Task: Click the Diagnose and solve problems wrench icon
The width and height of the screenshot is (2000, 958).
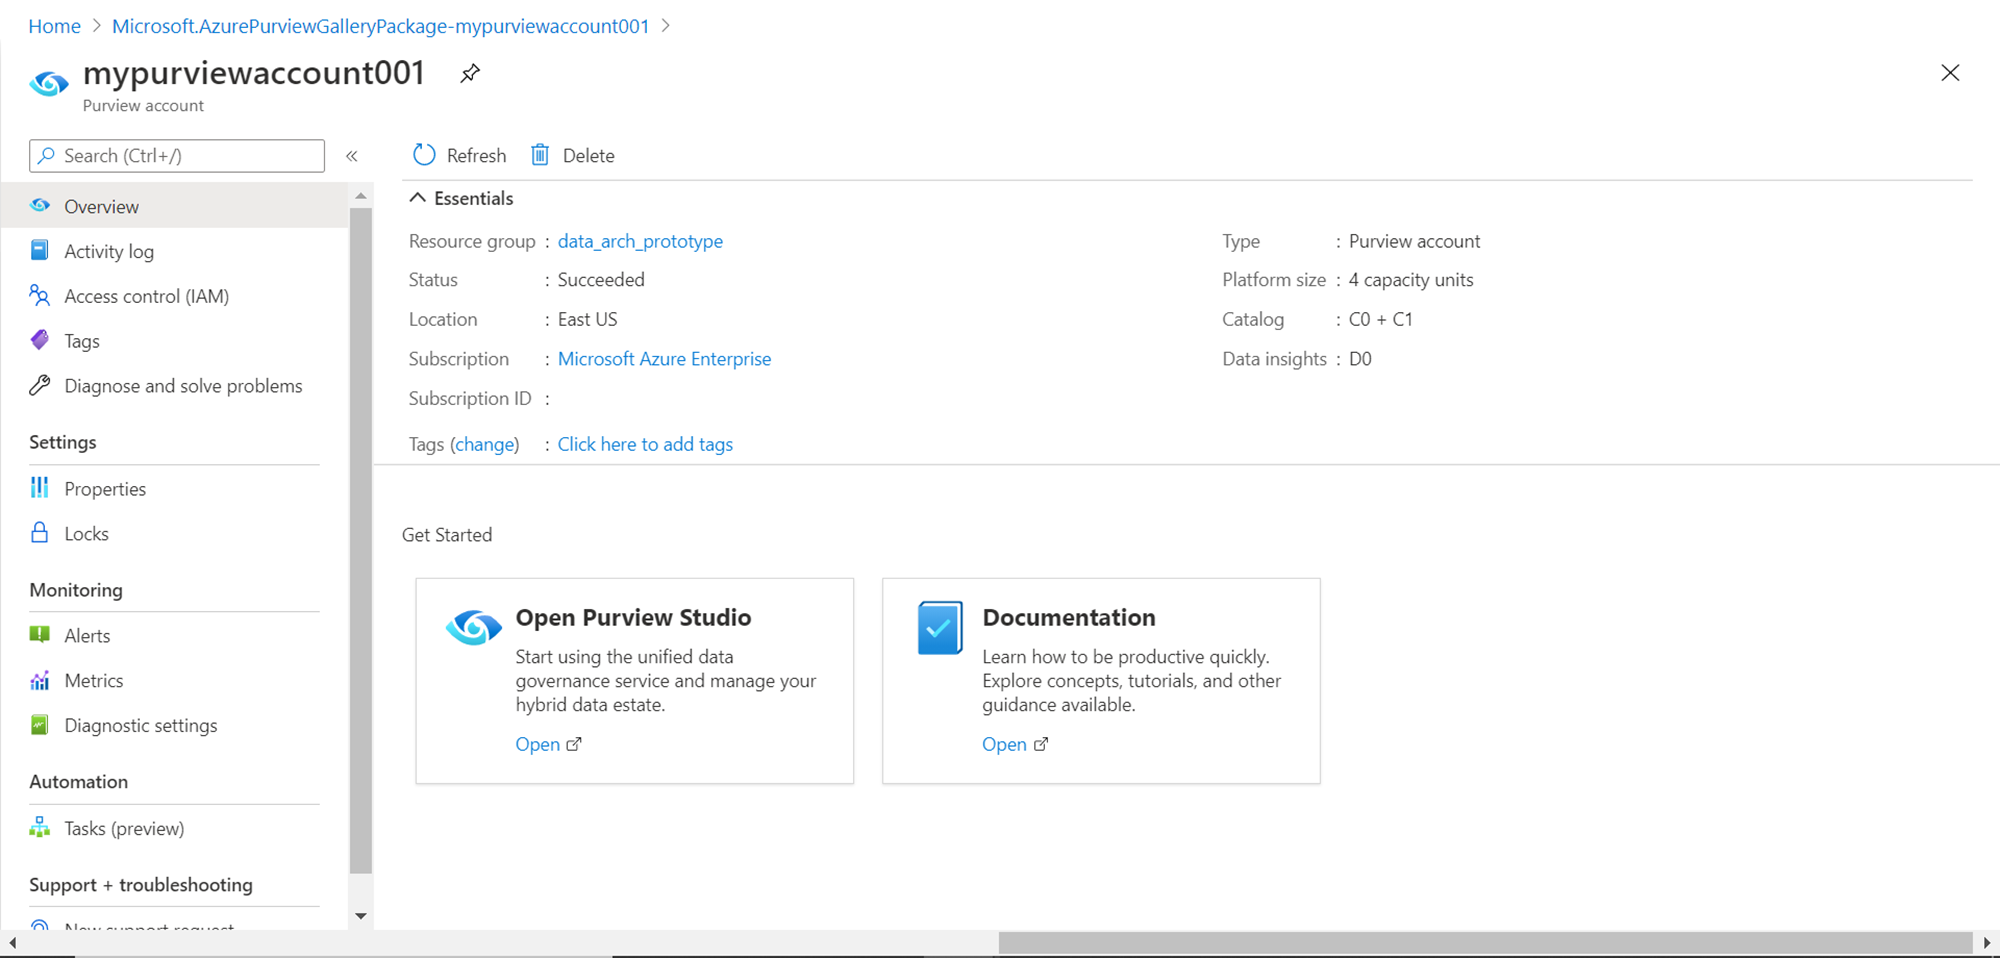Action: point(40,386)
